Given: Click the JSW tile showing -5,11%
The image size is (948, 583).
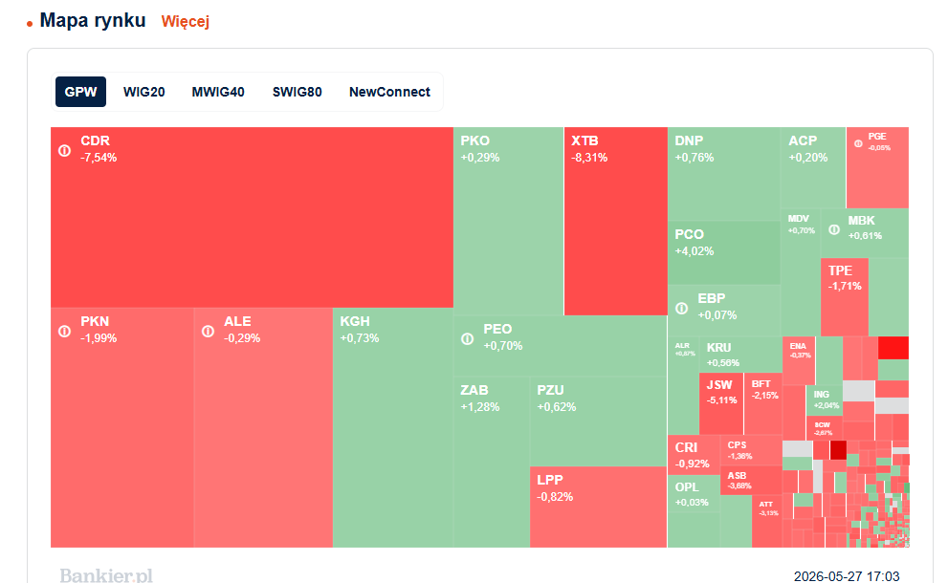Looking at the screenshot, I should click(721, 403).
